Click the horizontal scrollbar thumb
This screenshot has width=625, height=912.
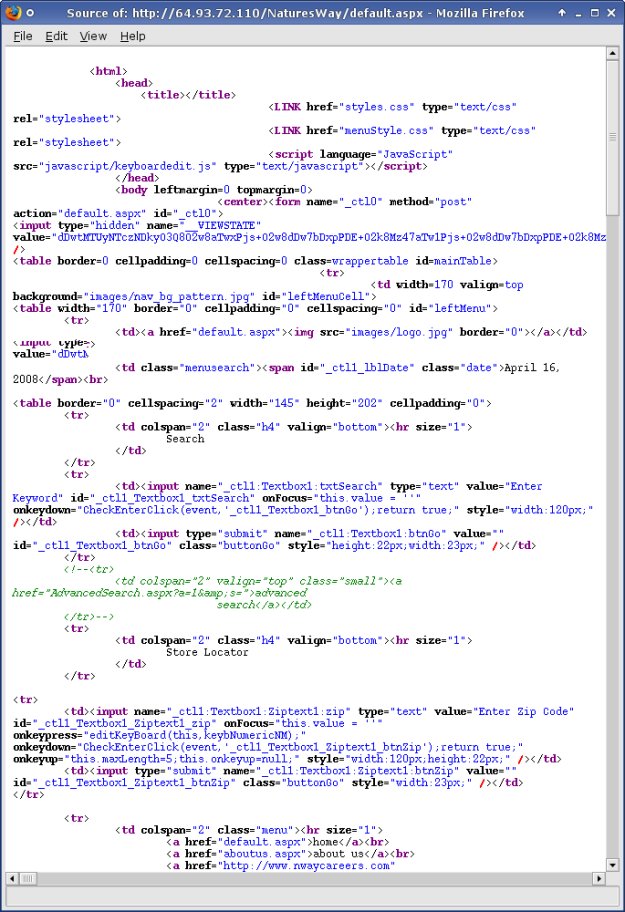pyautogui.click(x=28, y=878)
